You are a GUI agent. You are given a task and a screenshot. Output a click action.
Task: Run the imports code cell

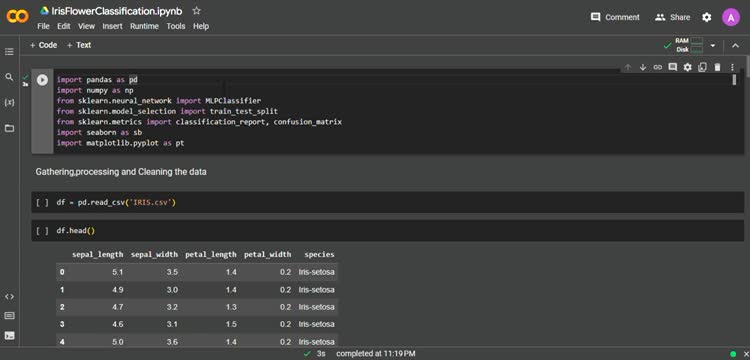[43, 80]
